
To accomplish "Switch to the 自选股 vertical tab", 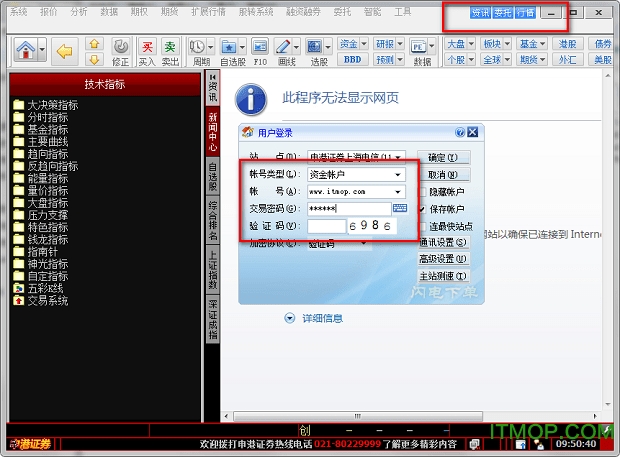I will click(x=212, y=176).
